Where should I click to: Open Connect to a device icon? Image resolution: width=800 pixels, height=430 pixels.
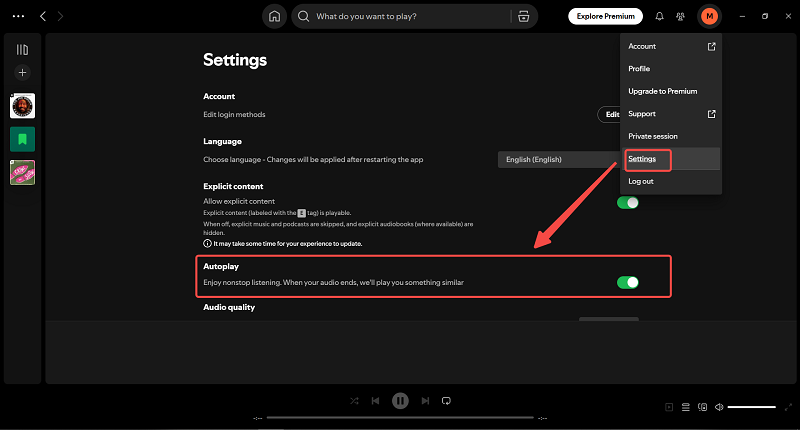(703, 407)
